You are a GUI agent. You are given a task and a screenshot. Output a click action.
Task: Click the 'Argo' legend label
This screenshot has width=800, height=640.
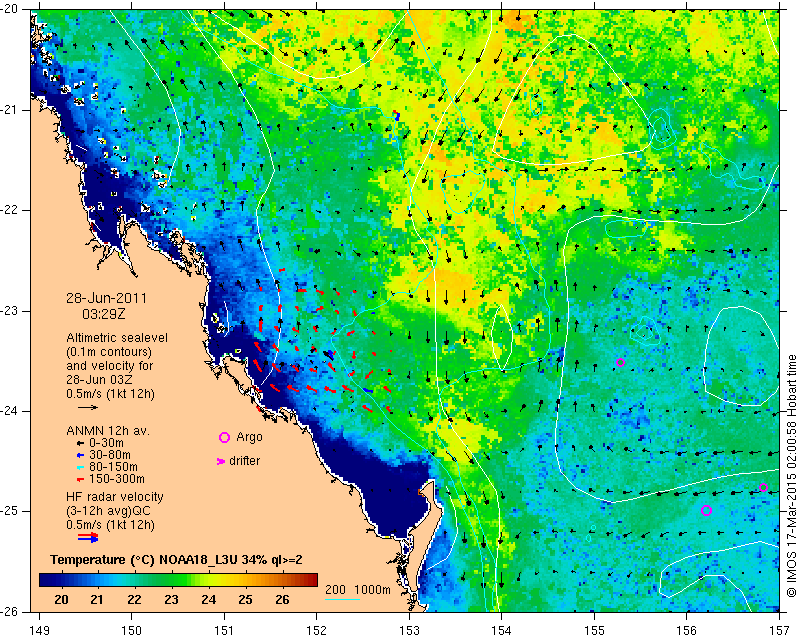(x=249, y=437)
